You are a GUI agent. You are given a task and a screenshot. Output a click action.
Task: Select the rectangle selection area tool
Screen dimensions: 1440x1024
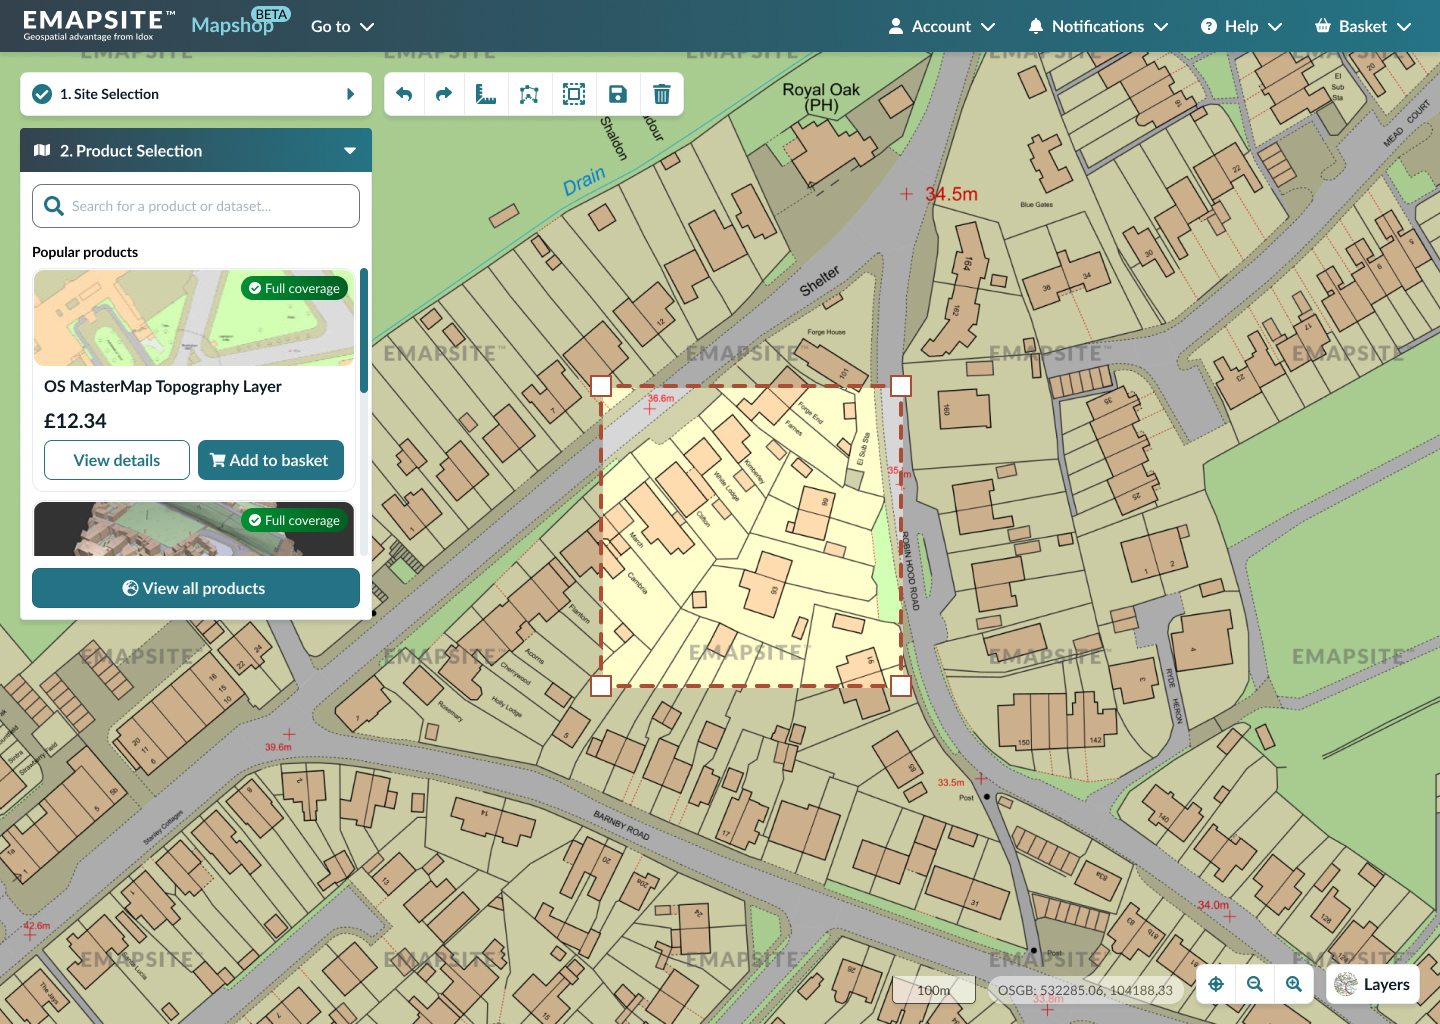574,94
